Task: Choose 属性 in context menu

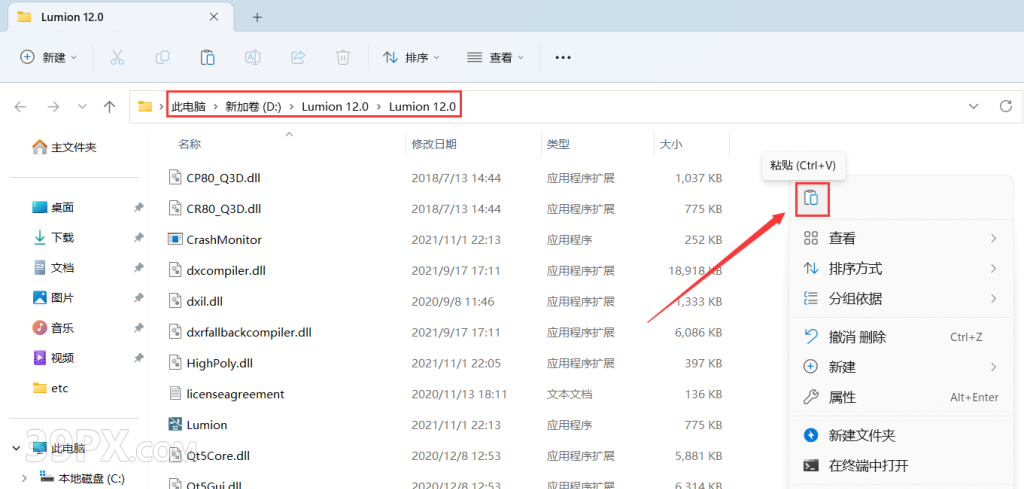Action: (901, 397)
